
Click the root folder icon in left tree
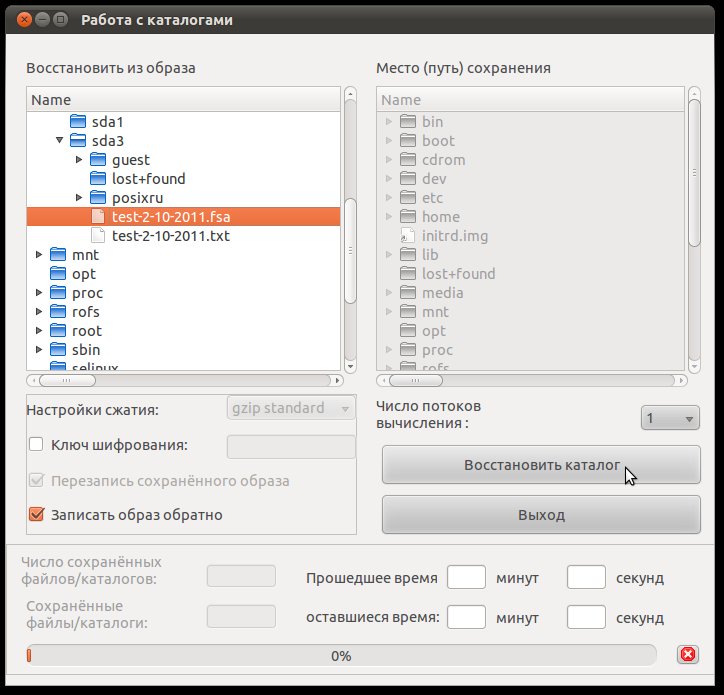click(58, 331)
